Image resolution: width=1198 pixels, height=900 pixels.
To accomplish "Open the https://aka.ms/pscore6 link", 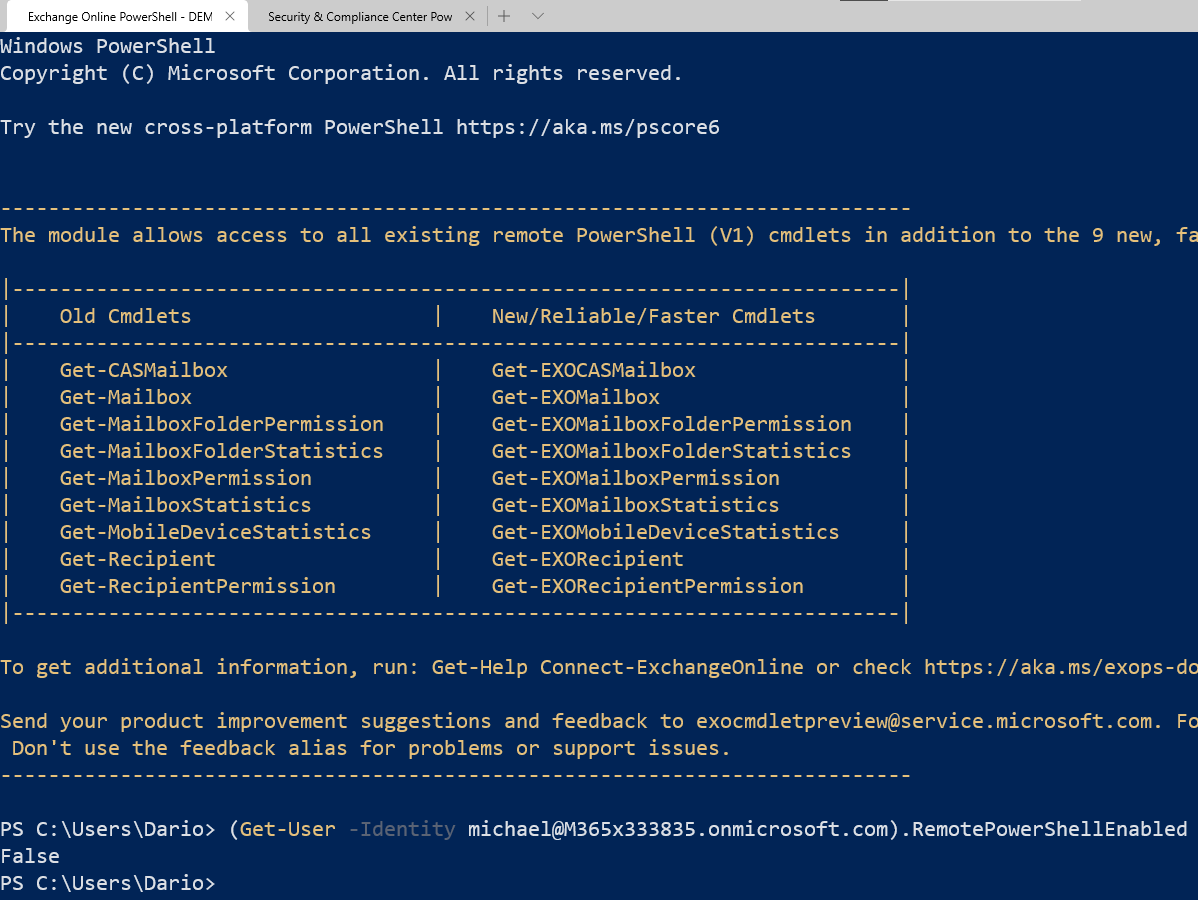I will click(x=588, y=127).
